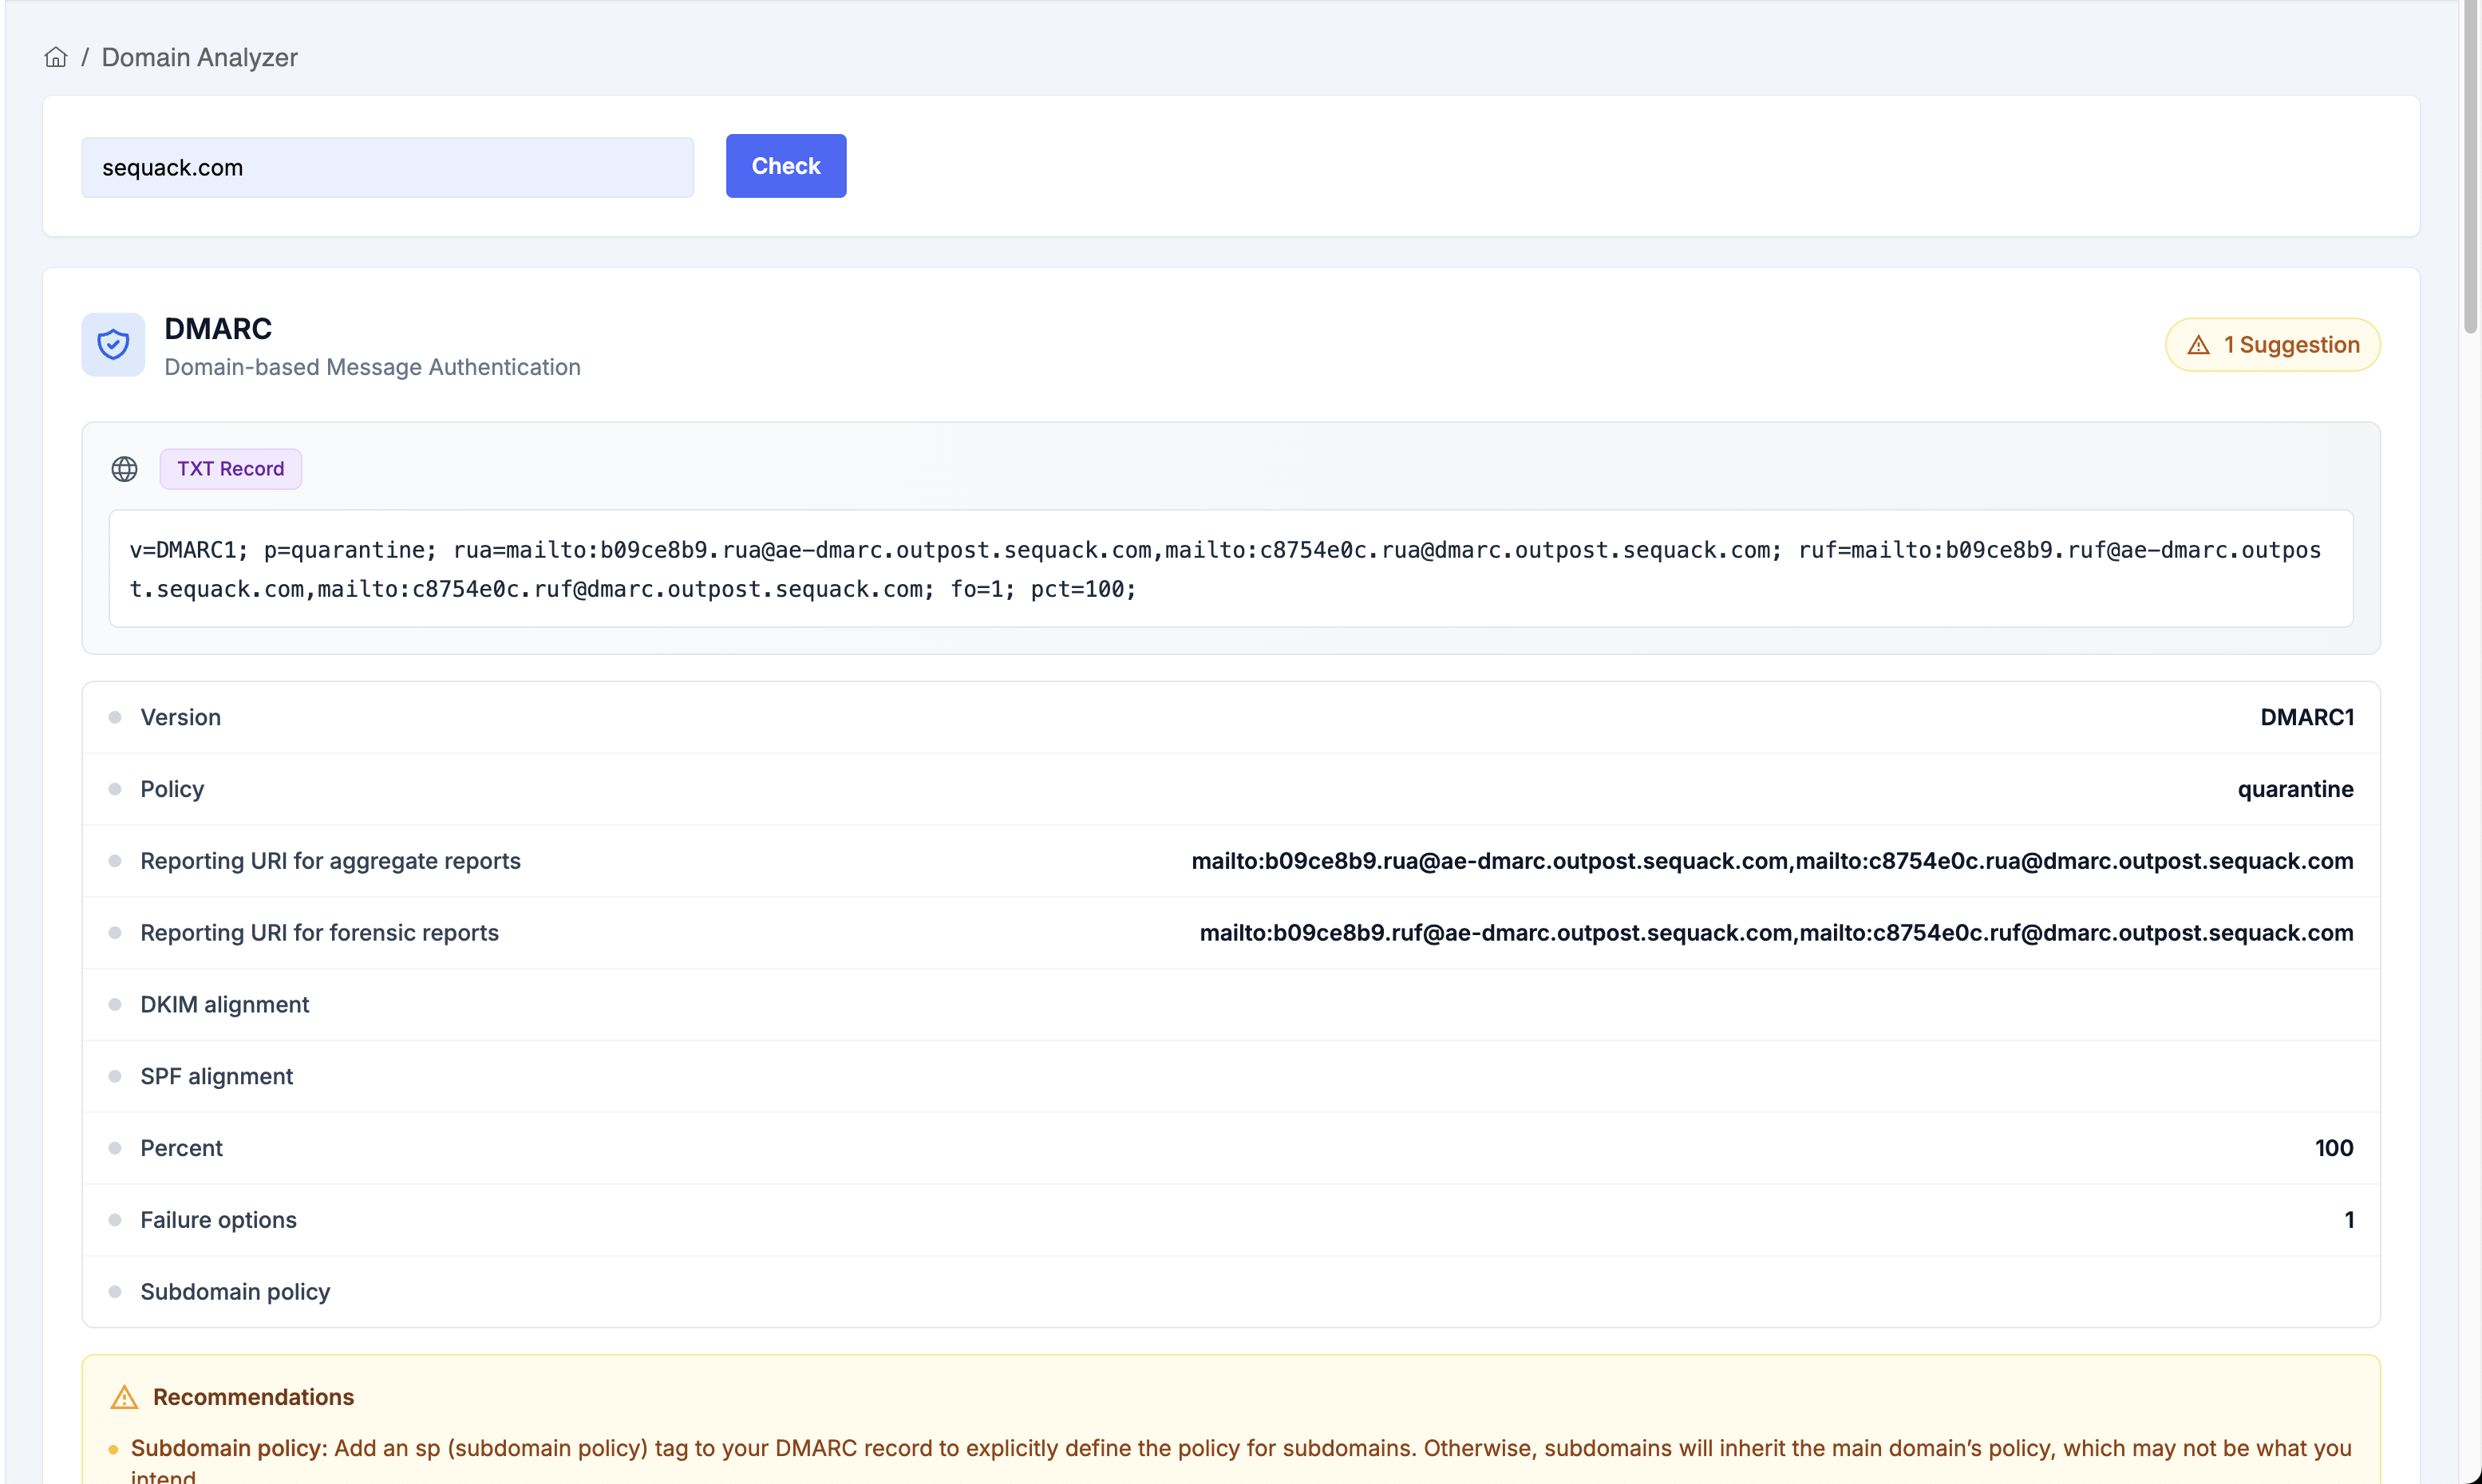Click the warning triangle in the Suggestion badge
Image resolution: width=2482 pixels, height=1484 pixels.
point(2198,344)
